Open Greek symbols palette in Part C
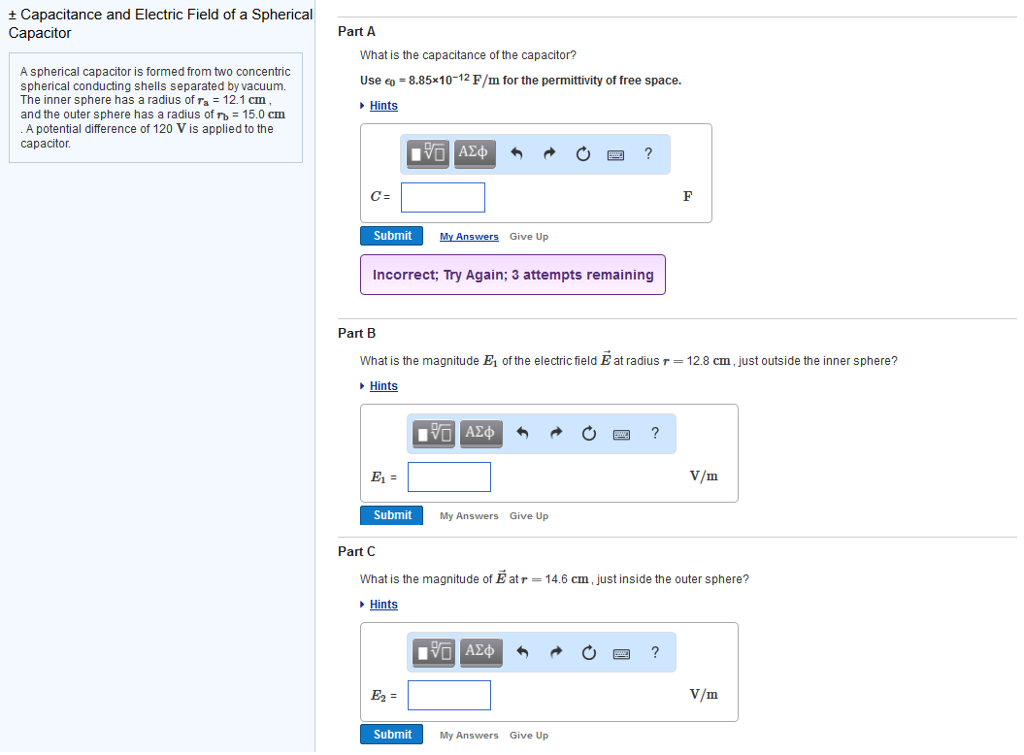 pos(481,652)
